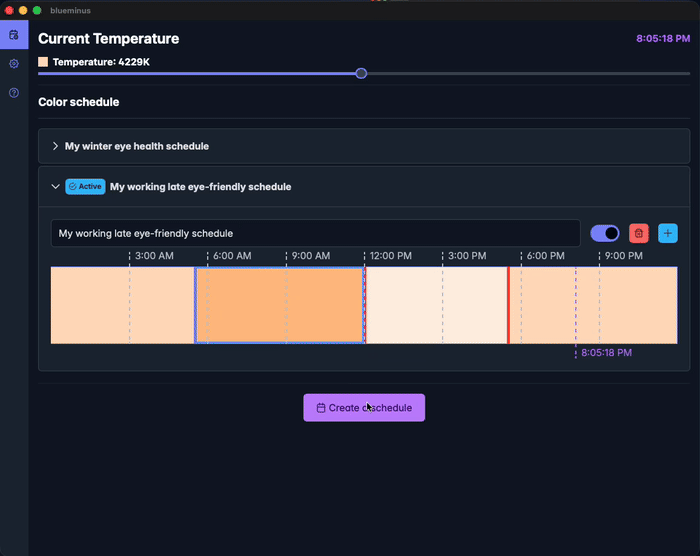Click the Create a schedule button
Image resolution: width=700 pixels, height=556 pixels.
point(364,407)
